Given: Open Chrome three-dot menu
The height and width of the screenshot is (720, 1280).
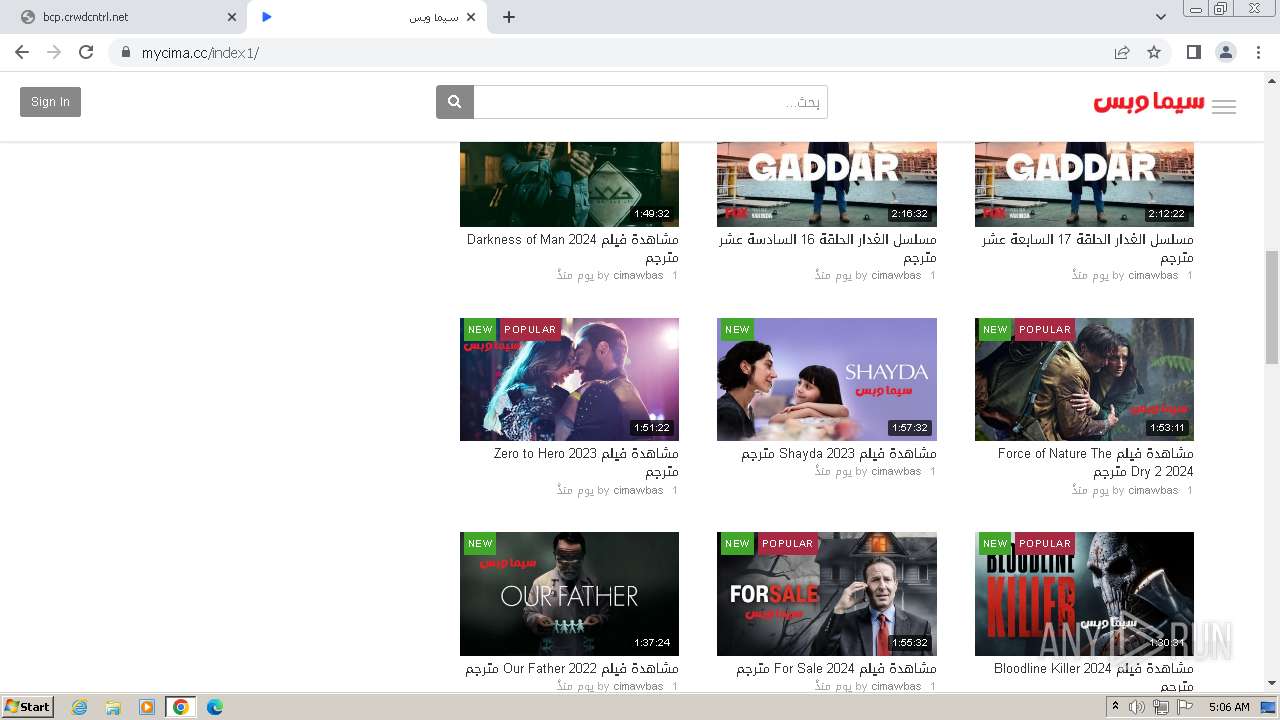Looking at the screenshot, I should pyautogui.click(x=1259, y=52).
